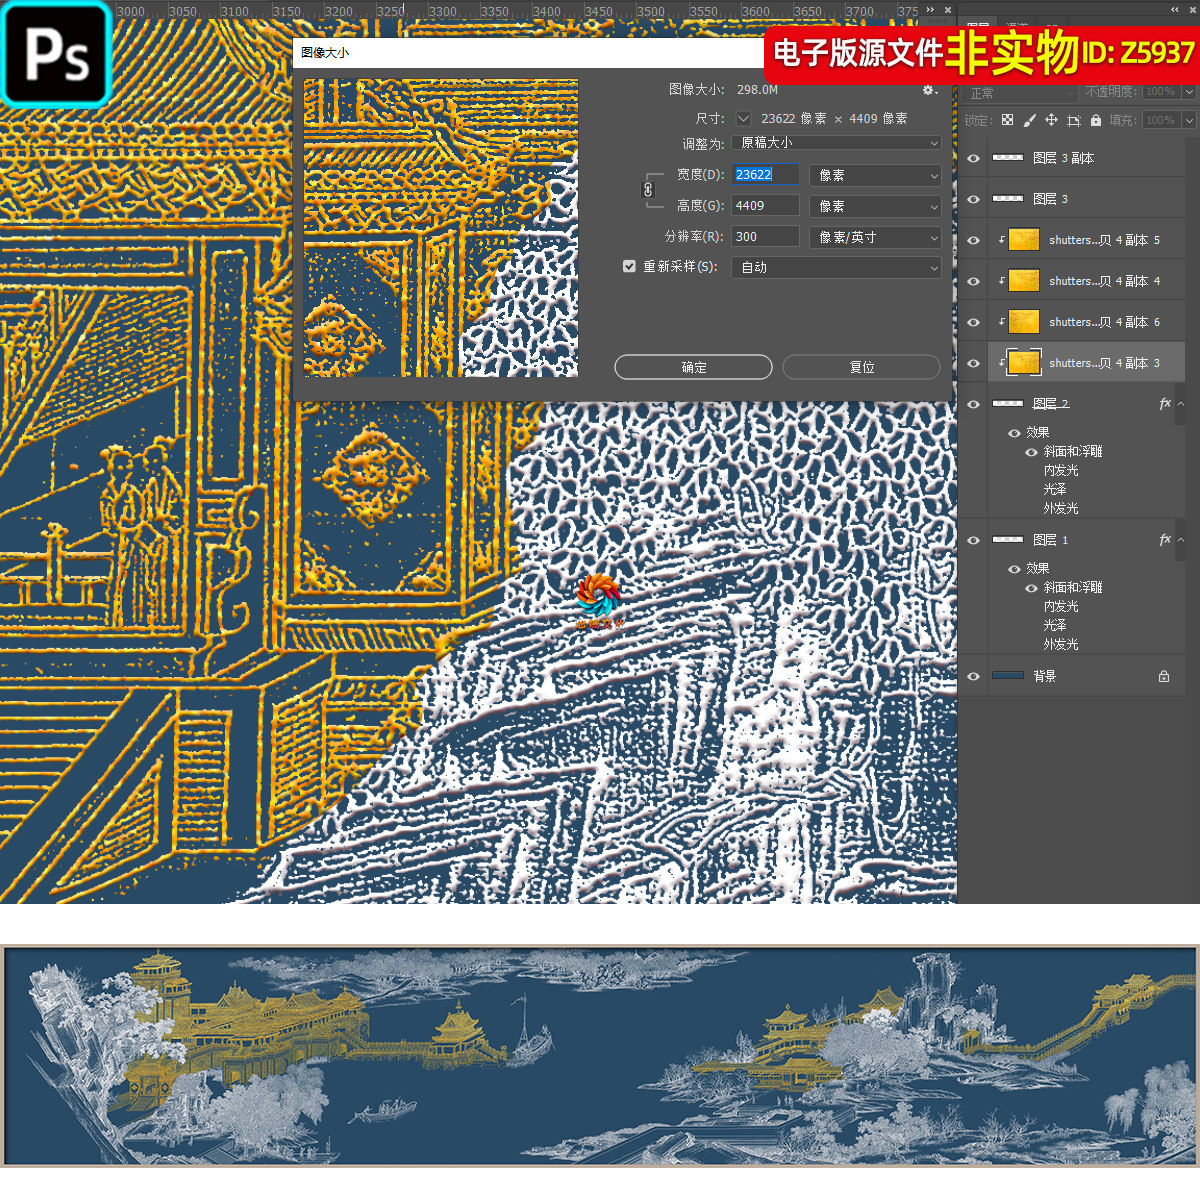Screen dimensions: 1200x1200
Task: Click the lock position move icon
Action: coord(1051,120)
